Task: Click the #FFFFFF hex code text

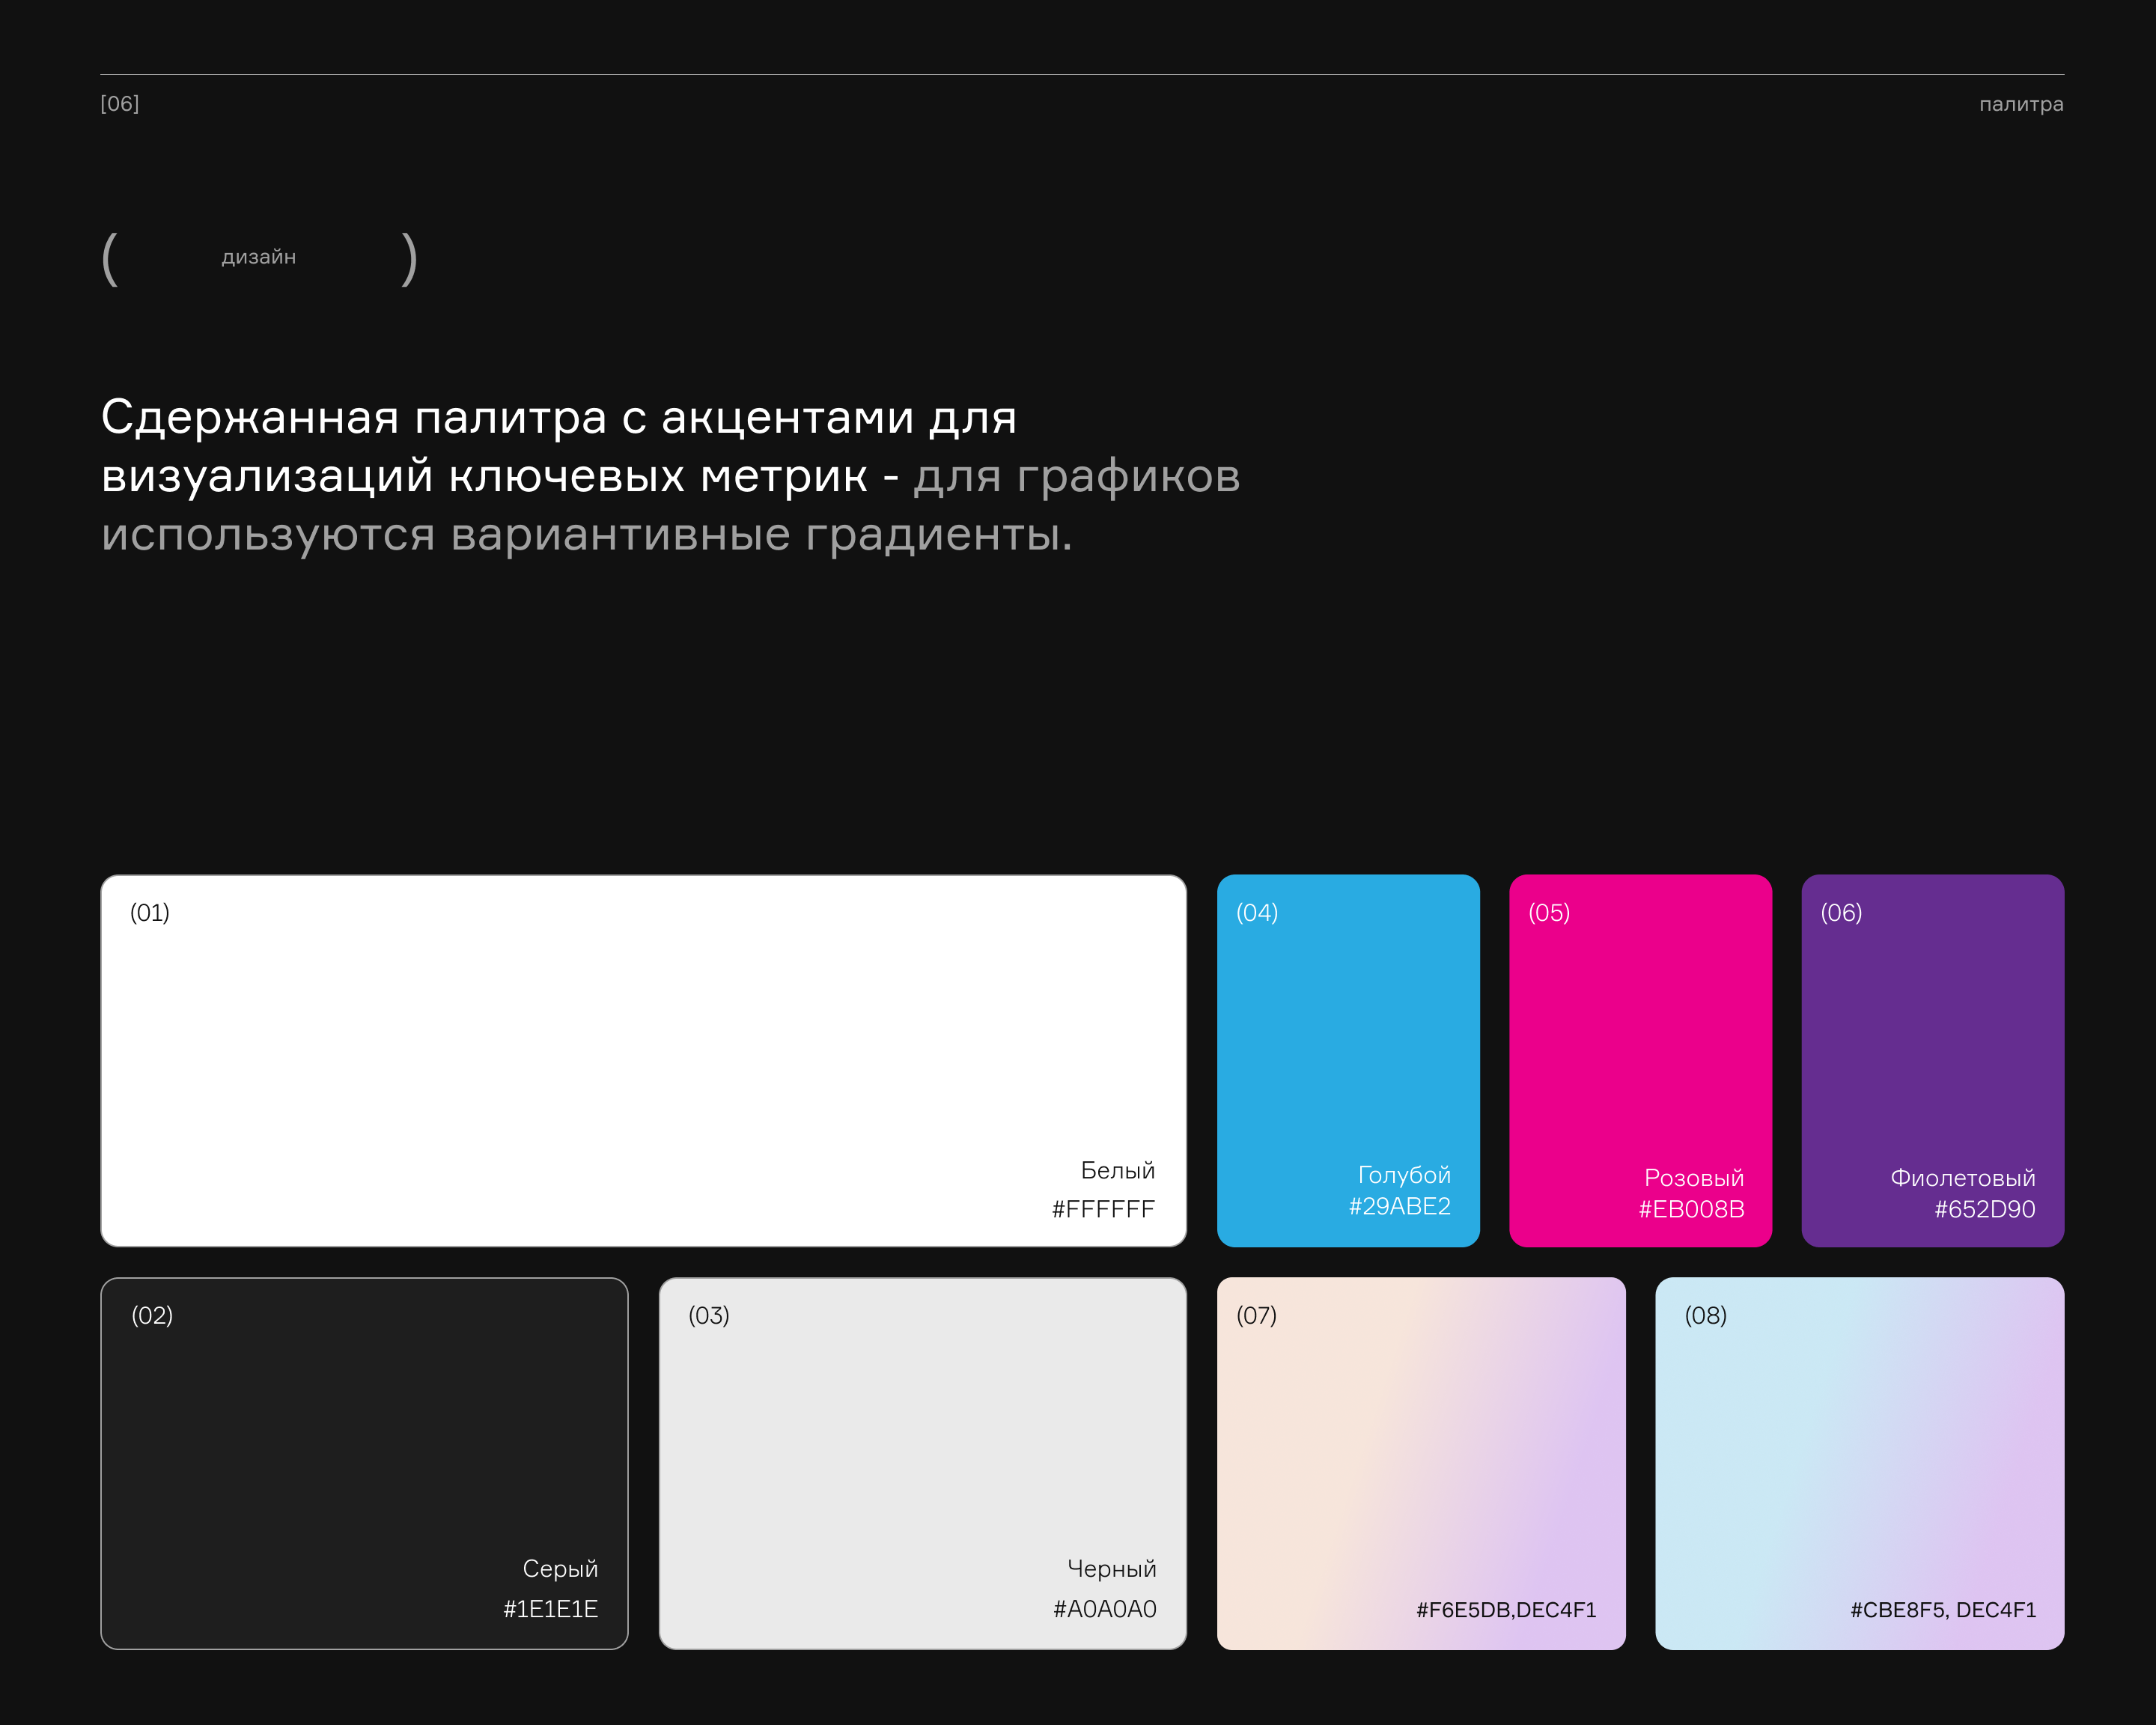Action: click(x=1102, y=1209)
